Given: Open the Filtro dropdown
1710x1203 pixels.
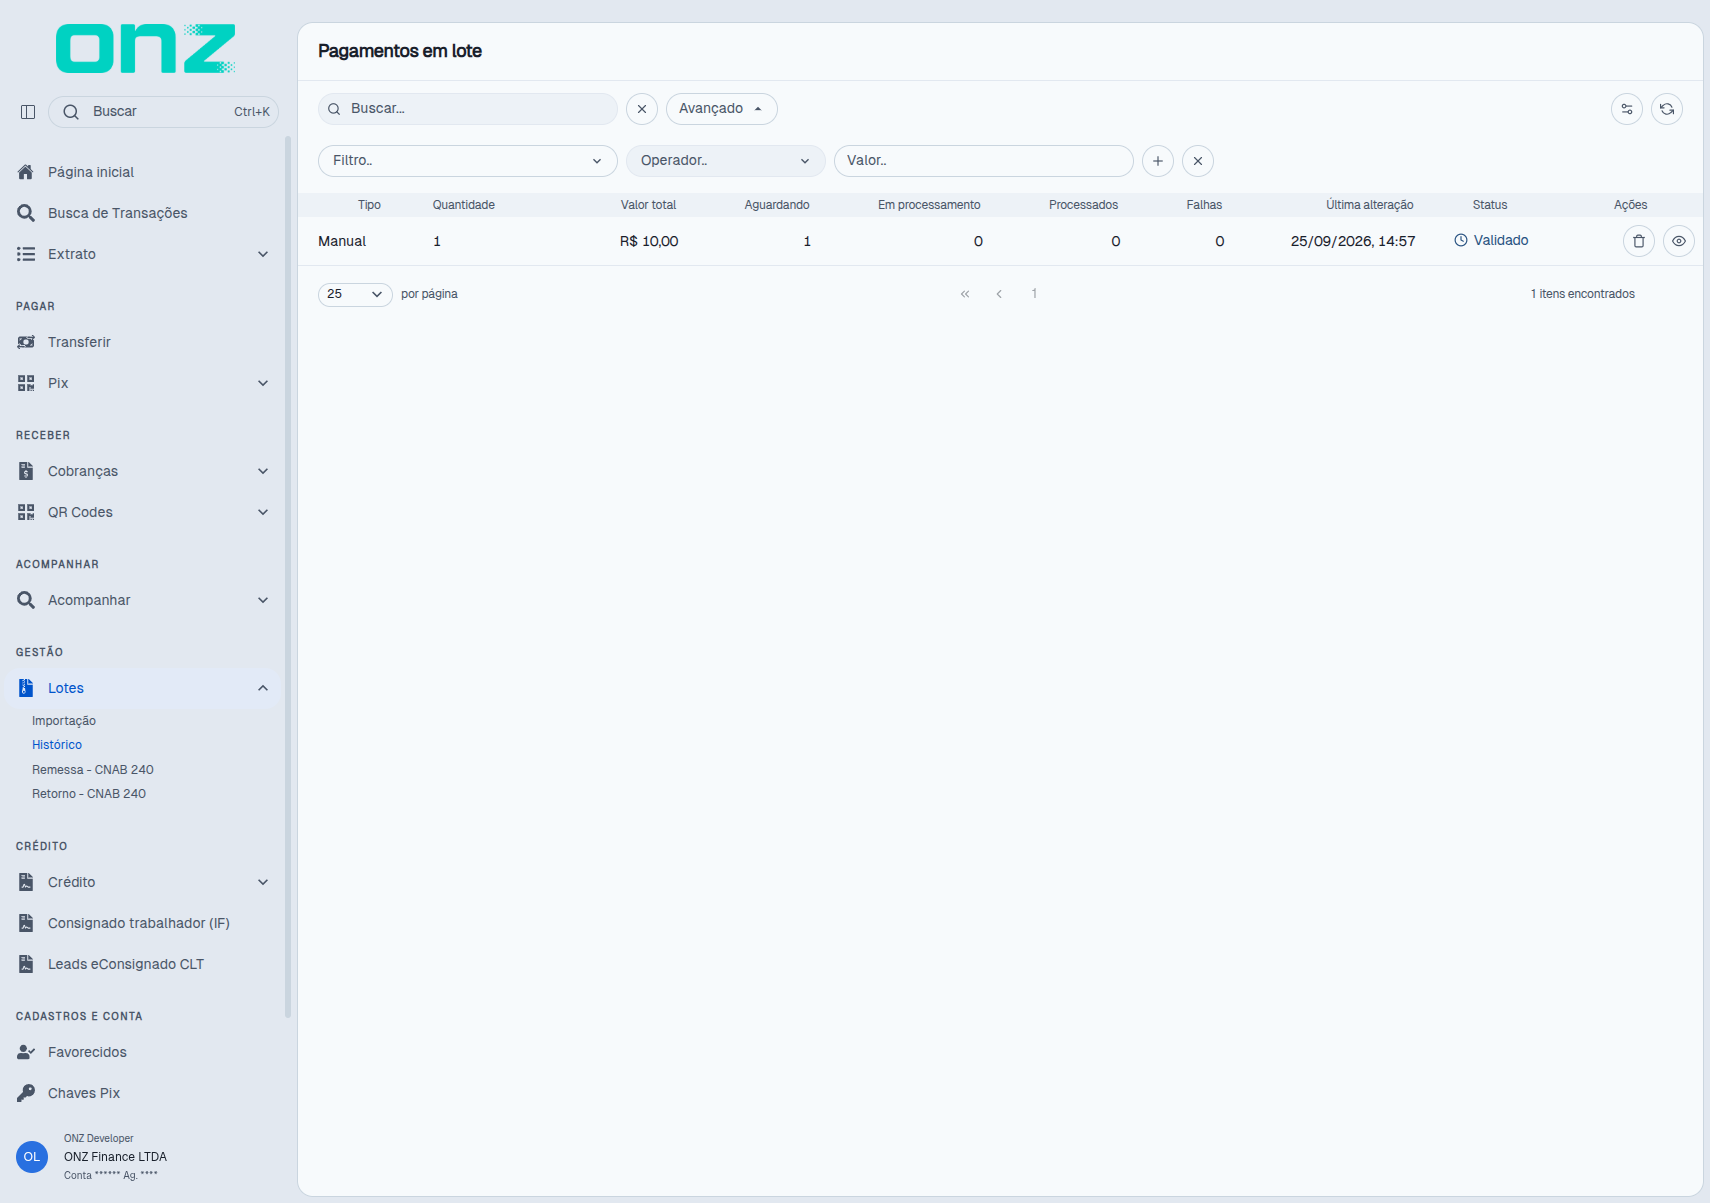Looking at the screenshot, I should tap(468, 161).
